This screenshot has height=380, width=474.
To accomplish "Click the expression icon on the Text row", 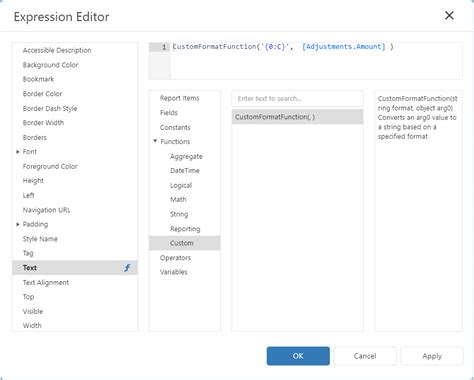I will pyautogui.click(x=127, y=268).
